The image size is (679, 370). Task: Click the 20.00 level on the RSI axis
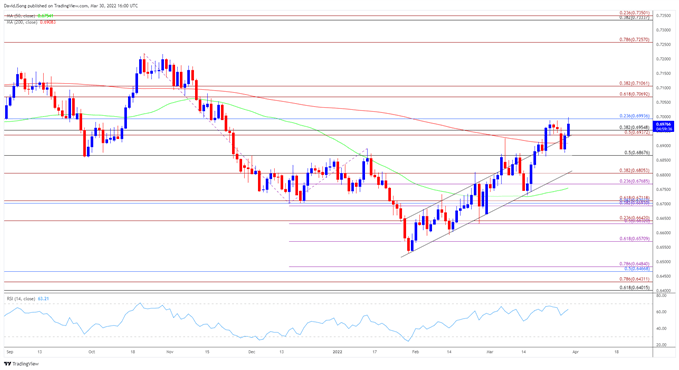pyautogui.click(x=661, y=345)
